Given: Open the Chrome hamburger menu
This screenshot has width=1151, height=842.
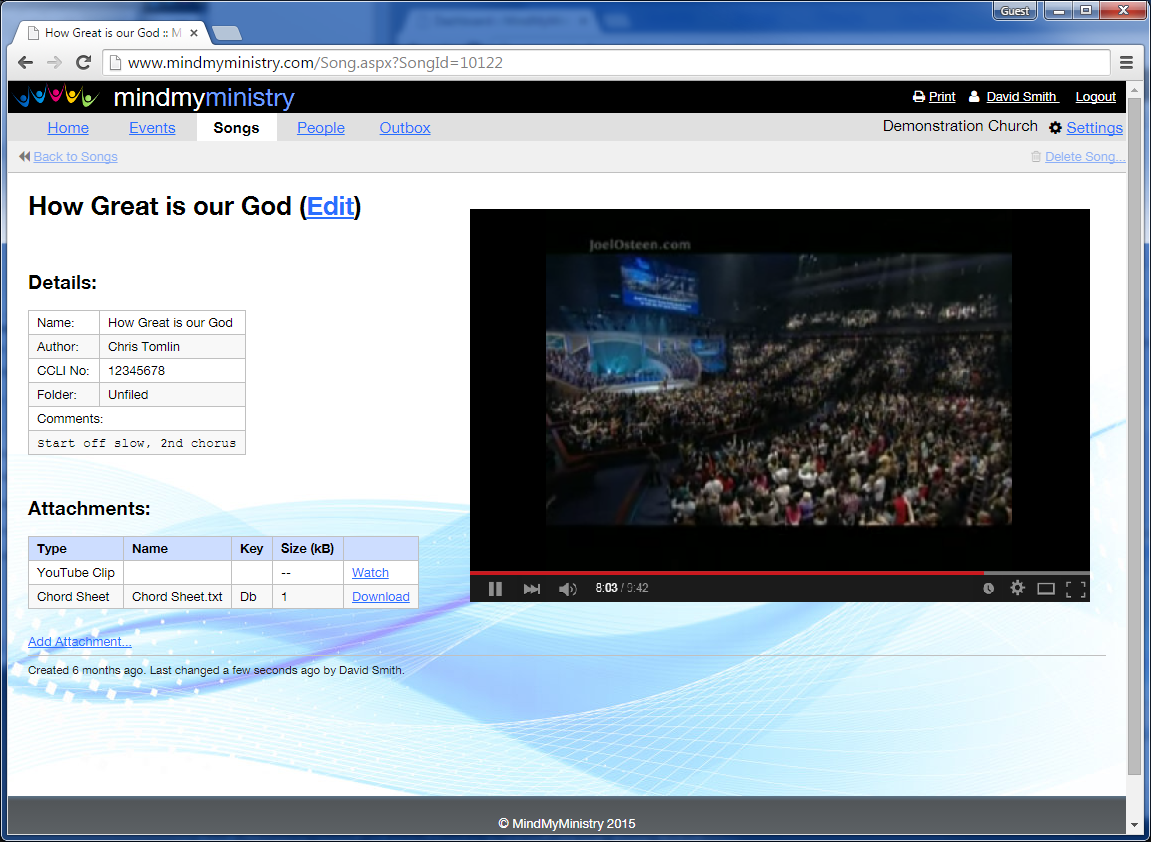Looking at the screenshot, I should point(1126,62).
